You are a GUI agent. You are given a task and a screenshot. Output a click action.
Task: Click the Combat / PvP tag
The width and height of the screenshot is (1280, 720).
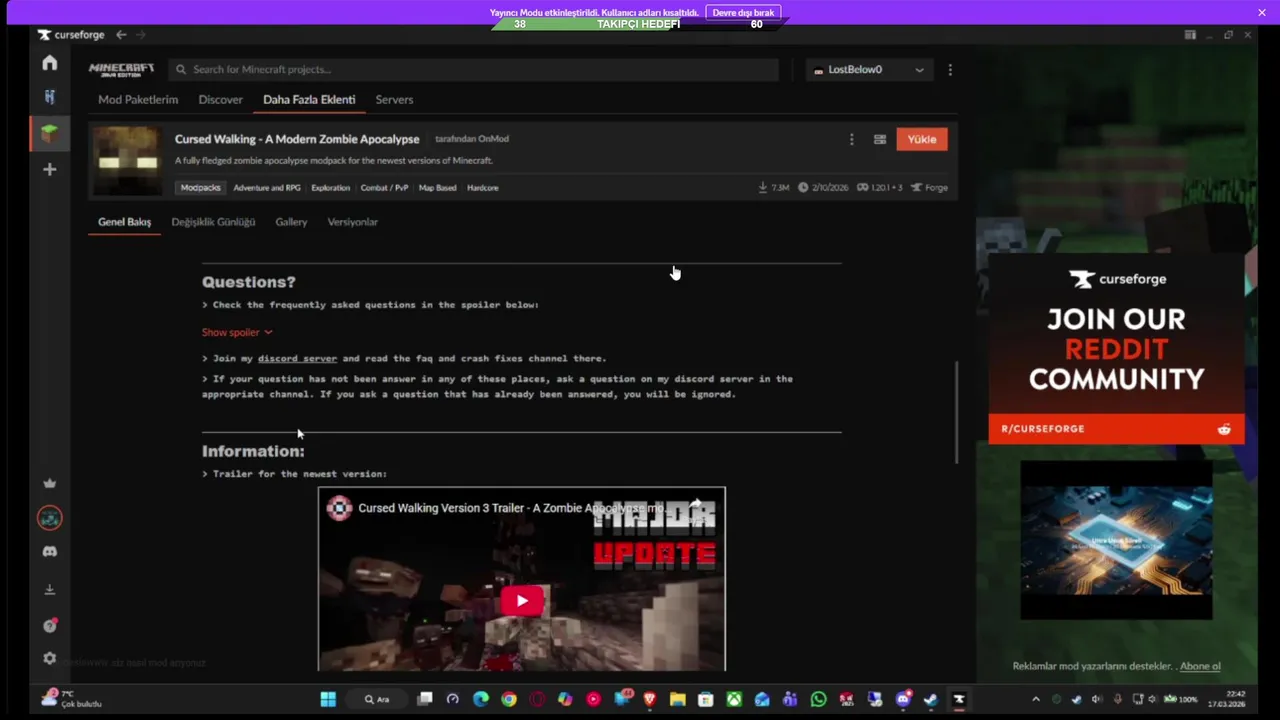click(x=384, y=188)
